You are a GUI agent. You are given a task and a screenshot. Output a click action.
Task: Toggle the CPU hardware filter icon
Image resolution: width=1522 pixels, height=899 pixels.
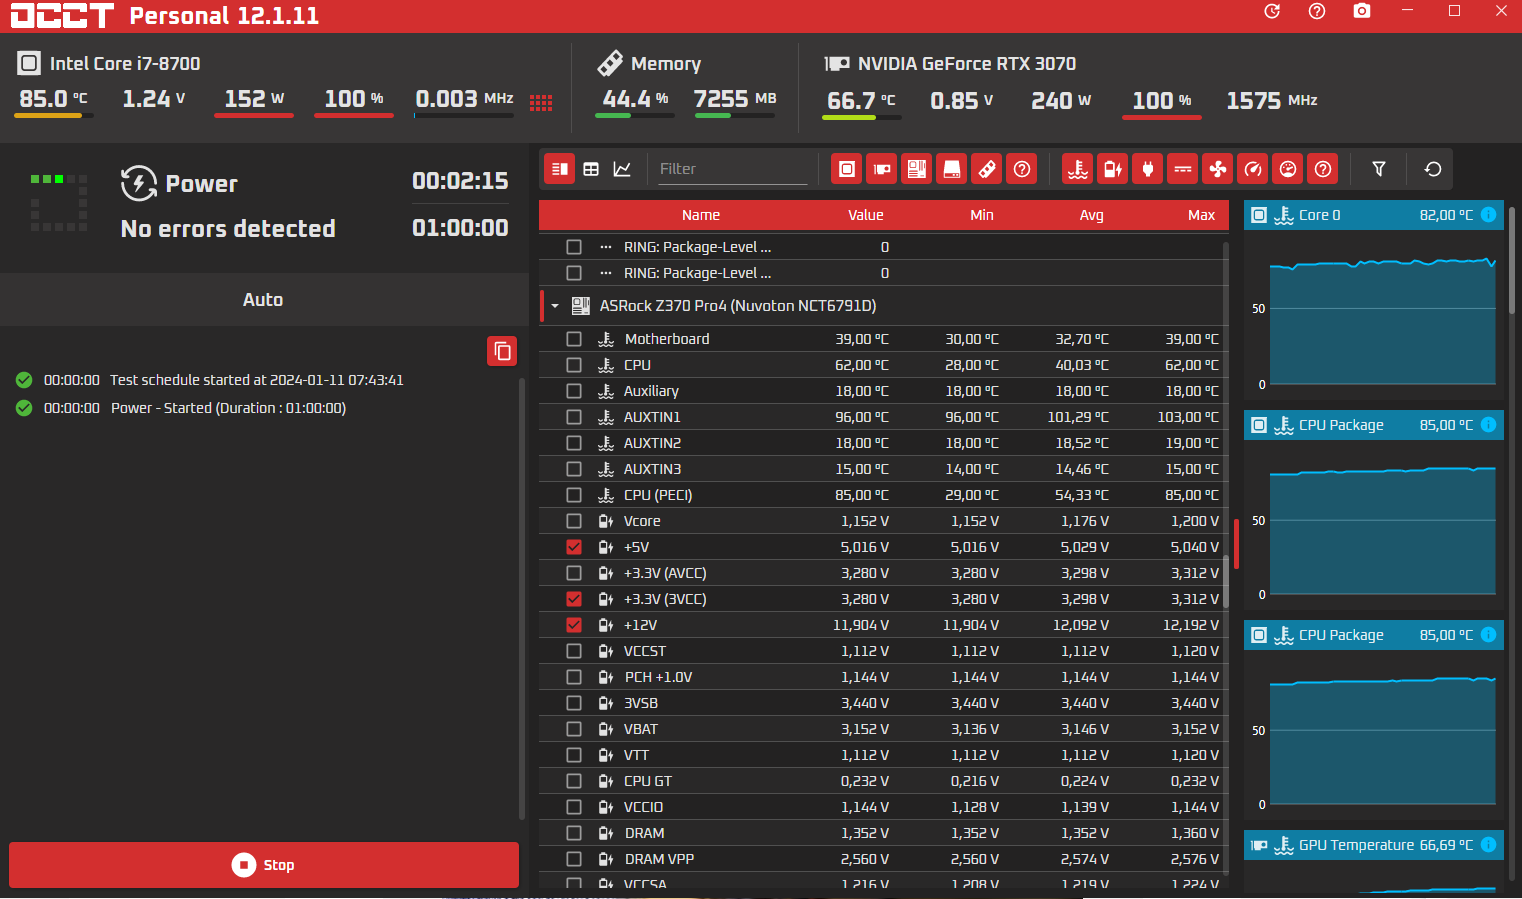click(847, 169)
